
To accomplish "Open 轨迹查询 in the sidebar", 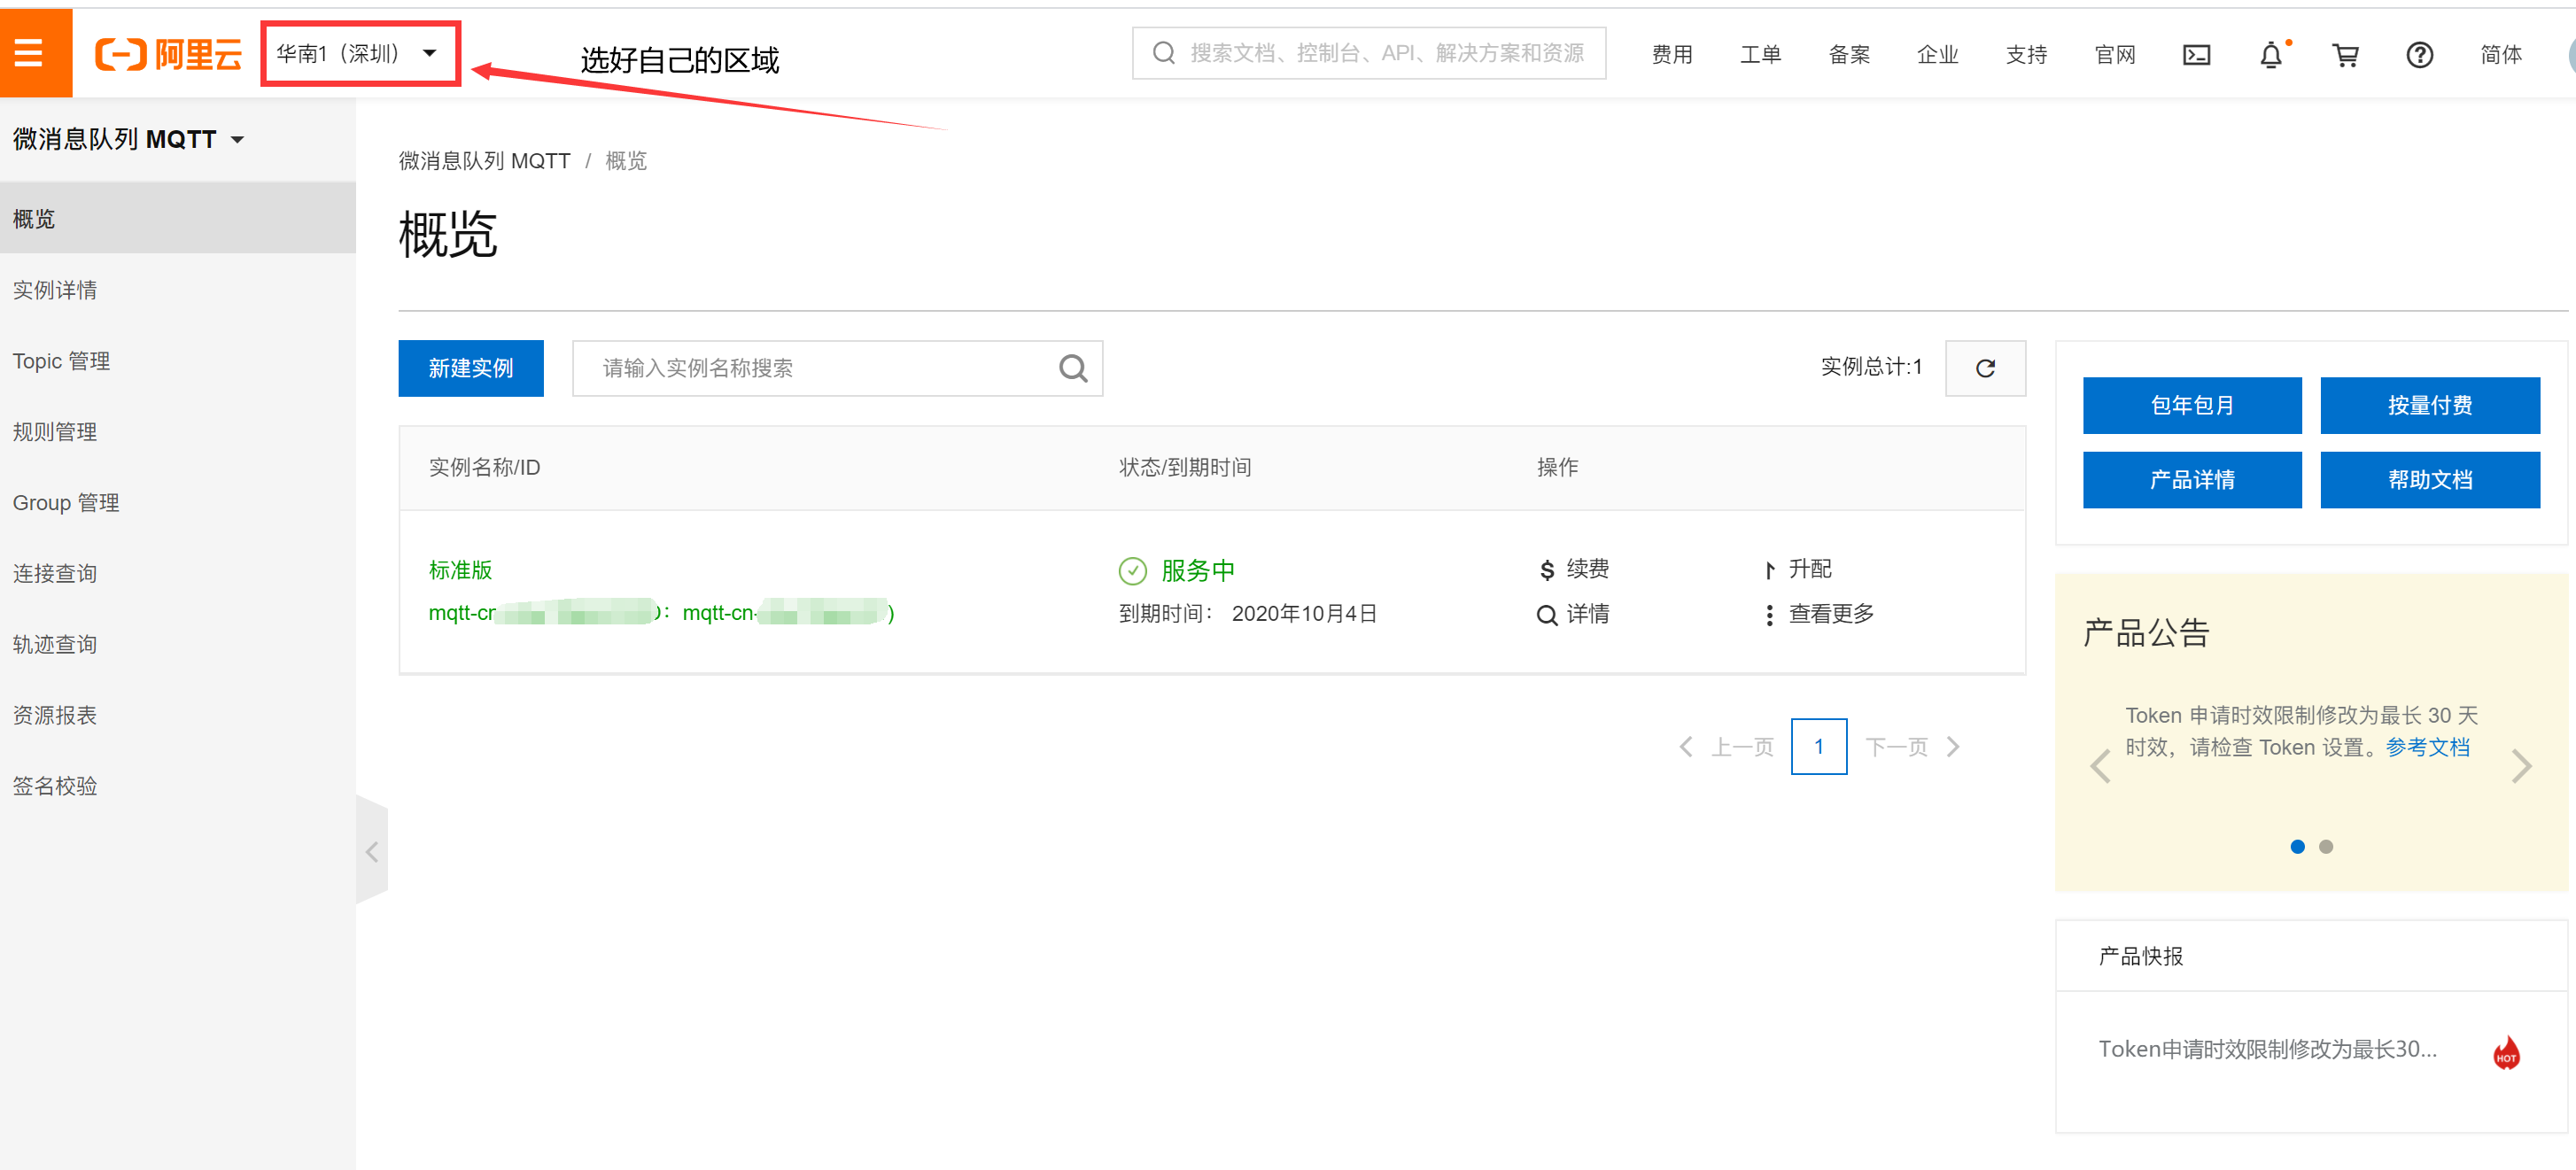I will (x=178, y=644).
